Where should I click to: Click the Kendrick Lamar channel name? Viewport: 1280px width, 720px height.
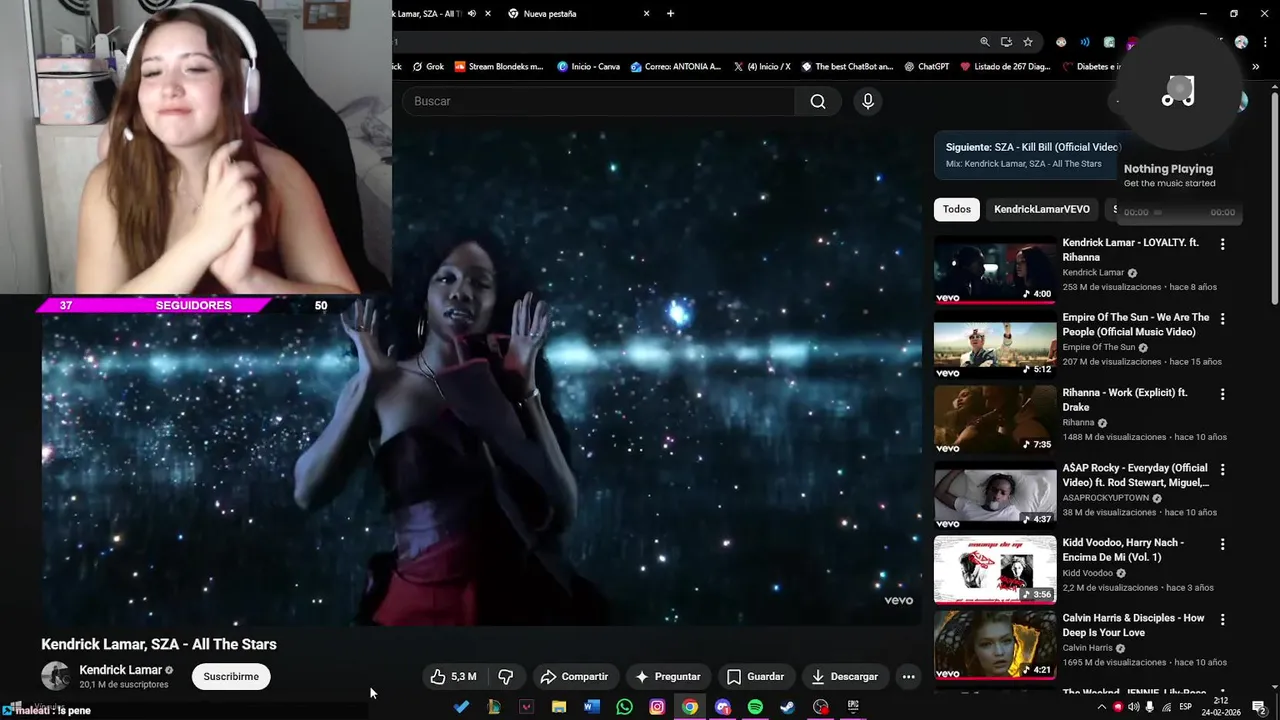tap(120, 670)
